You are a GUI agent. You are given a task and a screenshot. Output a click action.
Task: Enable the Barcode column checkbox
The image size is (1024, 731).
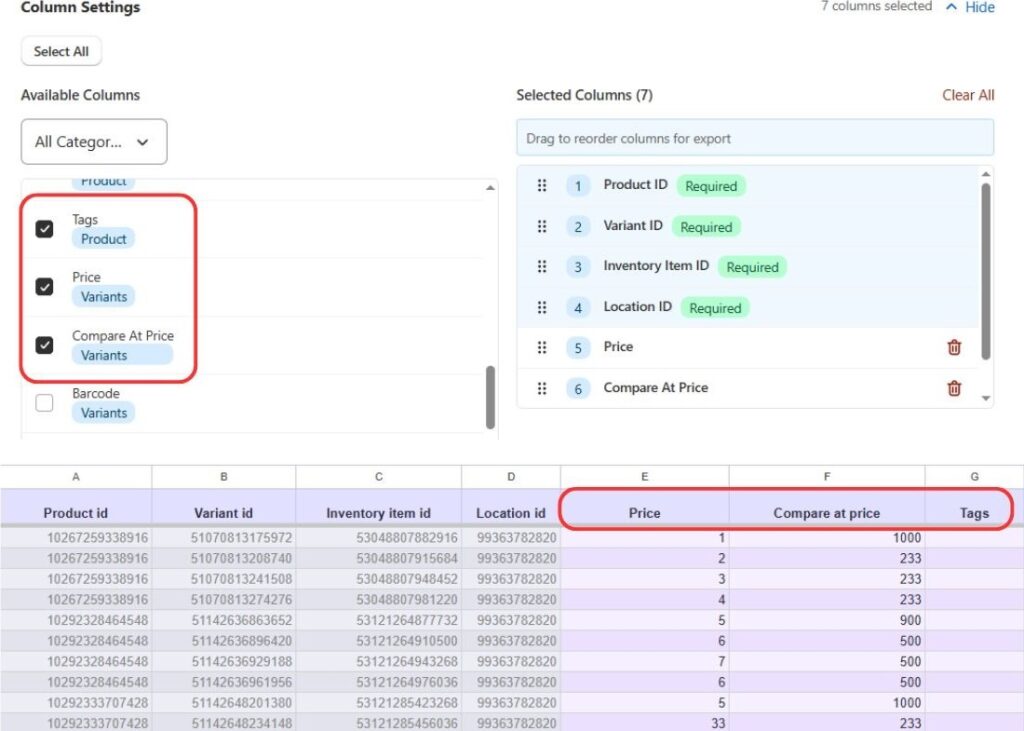coord(45,403)
